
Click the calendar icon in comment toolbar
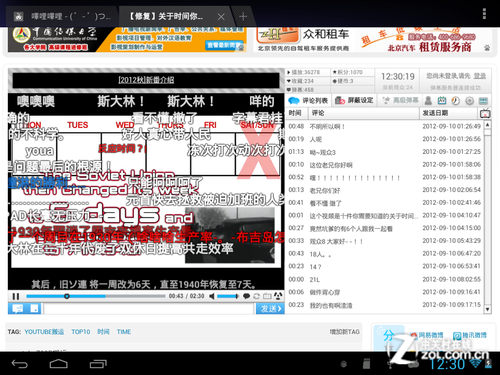tap(442, 100)
